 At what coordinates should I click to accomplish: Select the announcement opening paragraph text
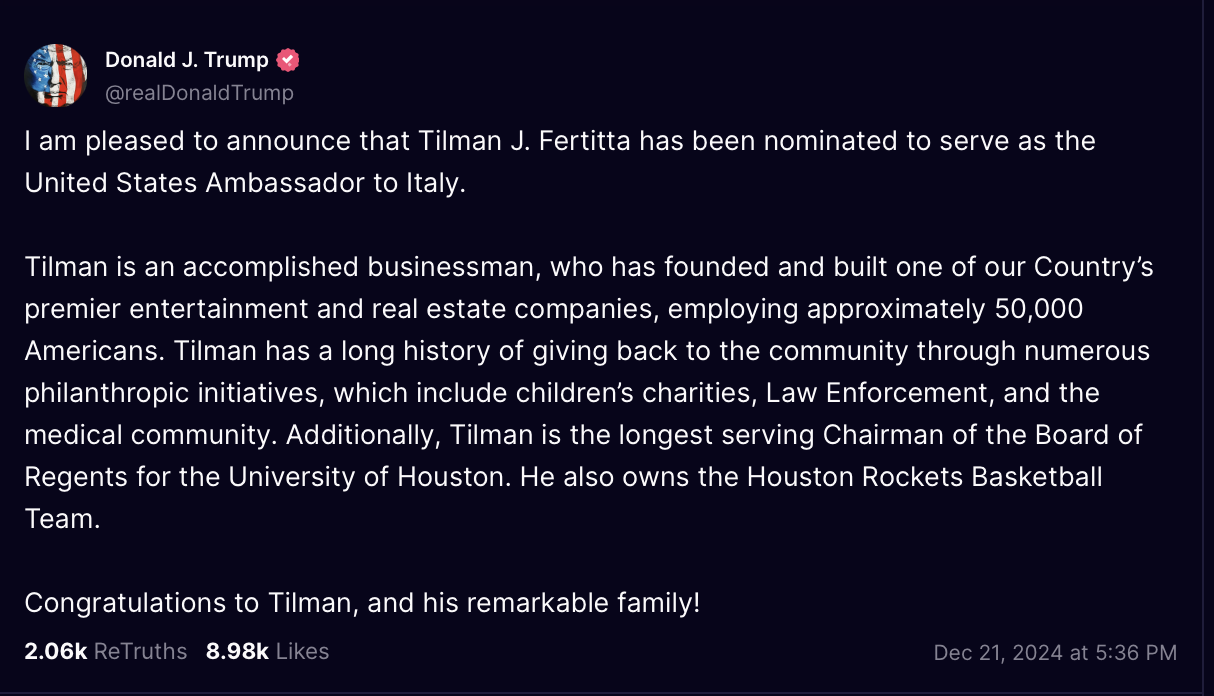coord(560,162)
